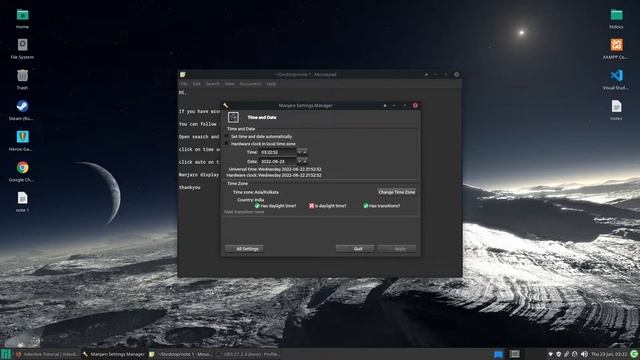Open View menu in Mousepad
This screenshot has width=640, height=360.
pyautogui.click(x=230, y=84)
